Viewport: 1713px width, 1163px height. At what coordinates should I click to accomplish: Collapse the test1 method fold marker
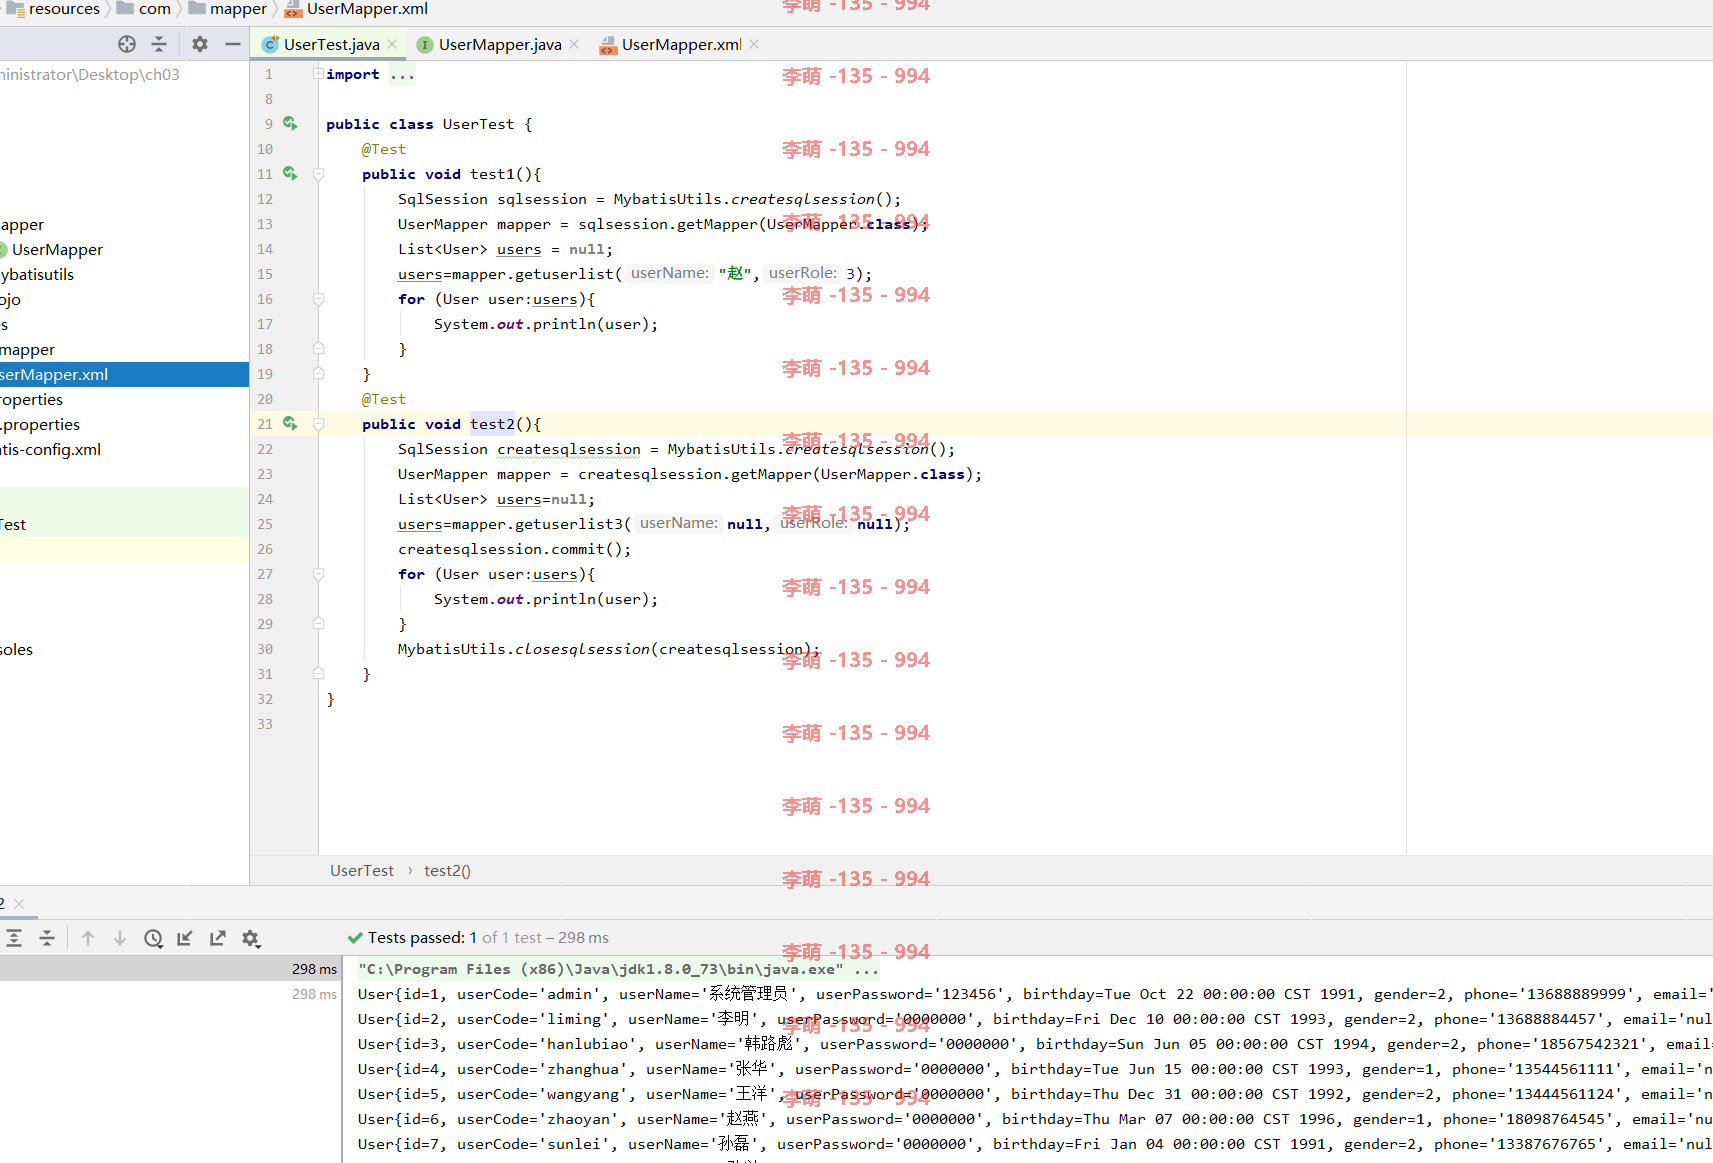(x=318, y=174)
